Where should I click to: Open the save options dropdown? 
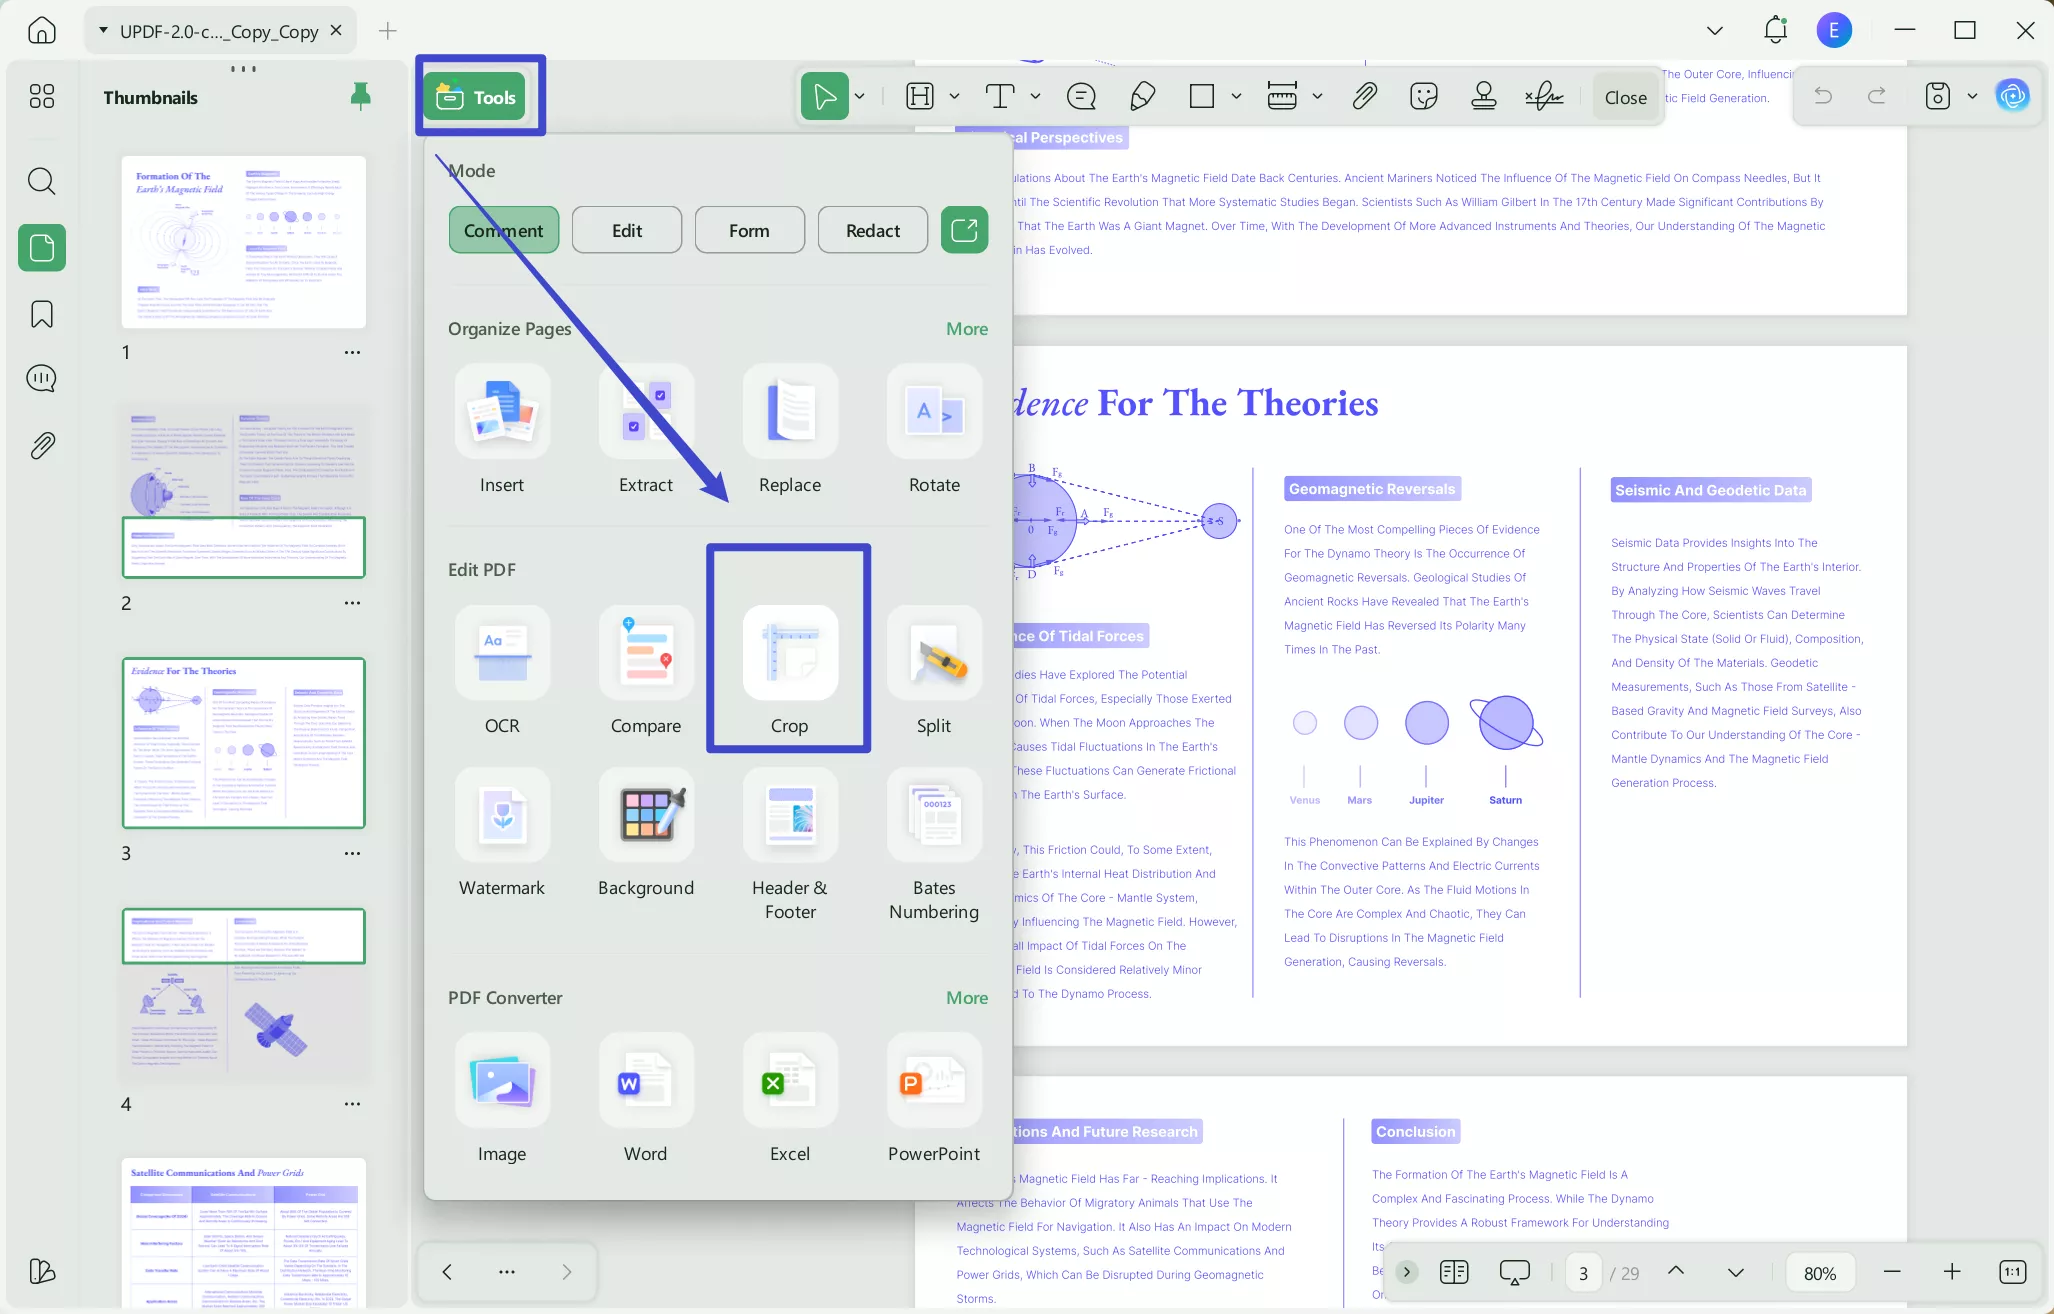(x=1971, y=96)
